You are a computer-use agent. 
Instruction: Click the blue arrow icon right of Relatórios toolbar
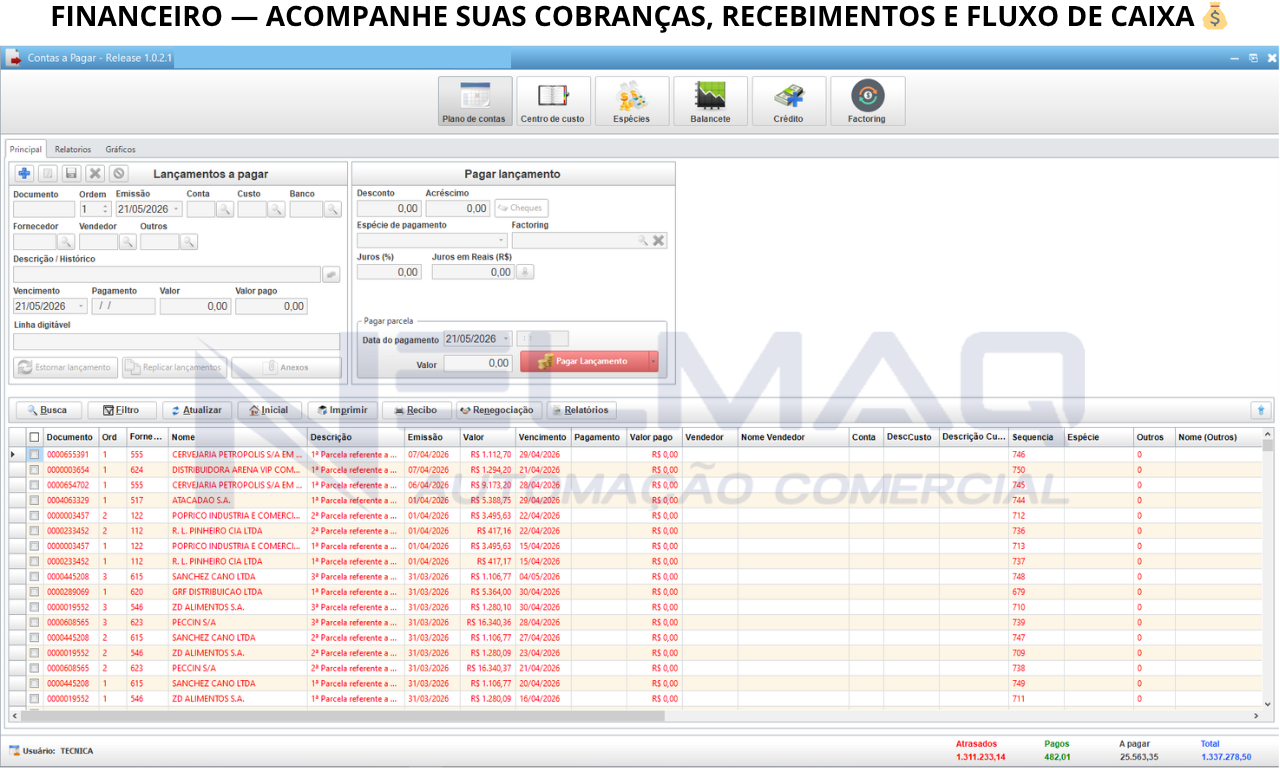pos(1261,410)
